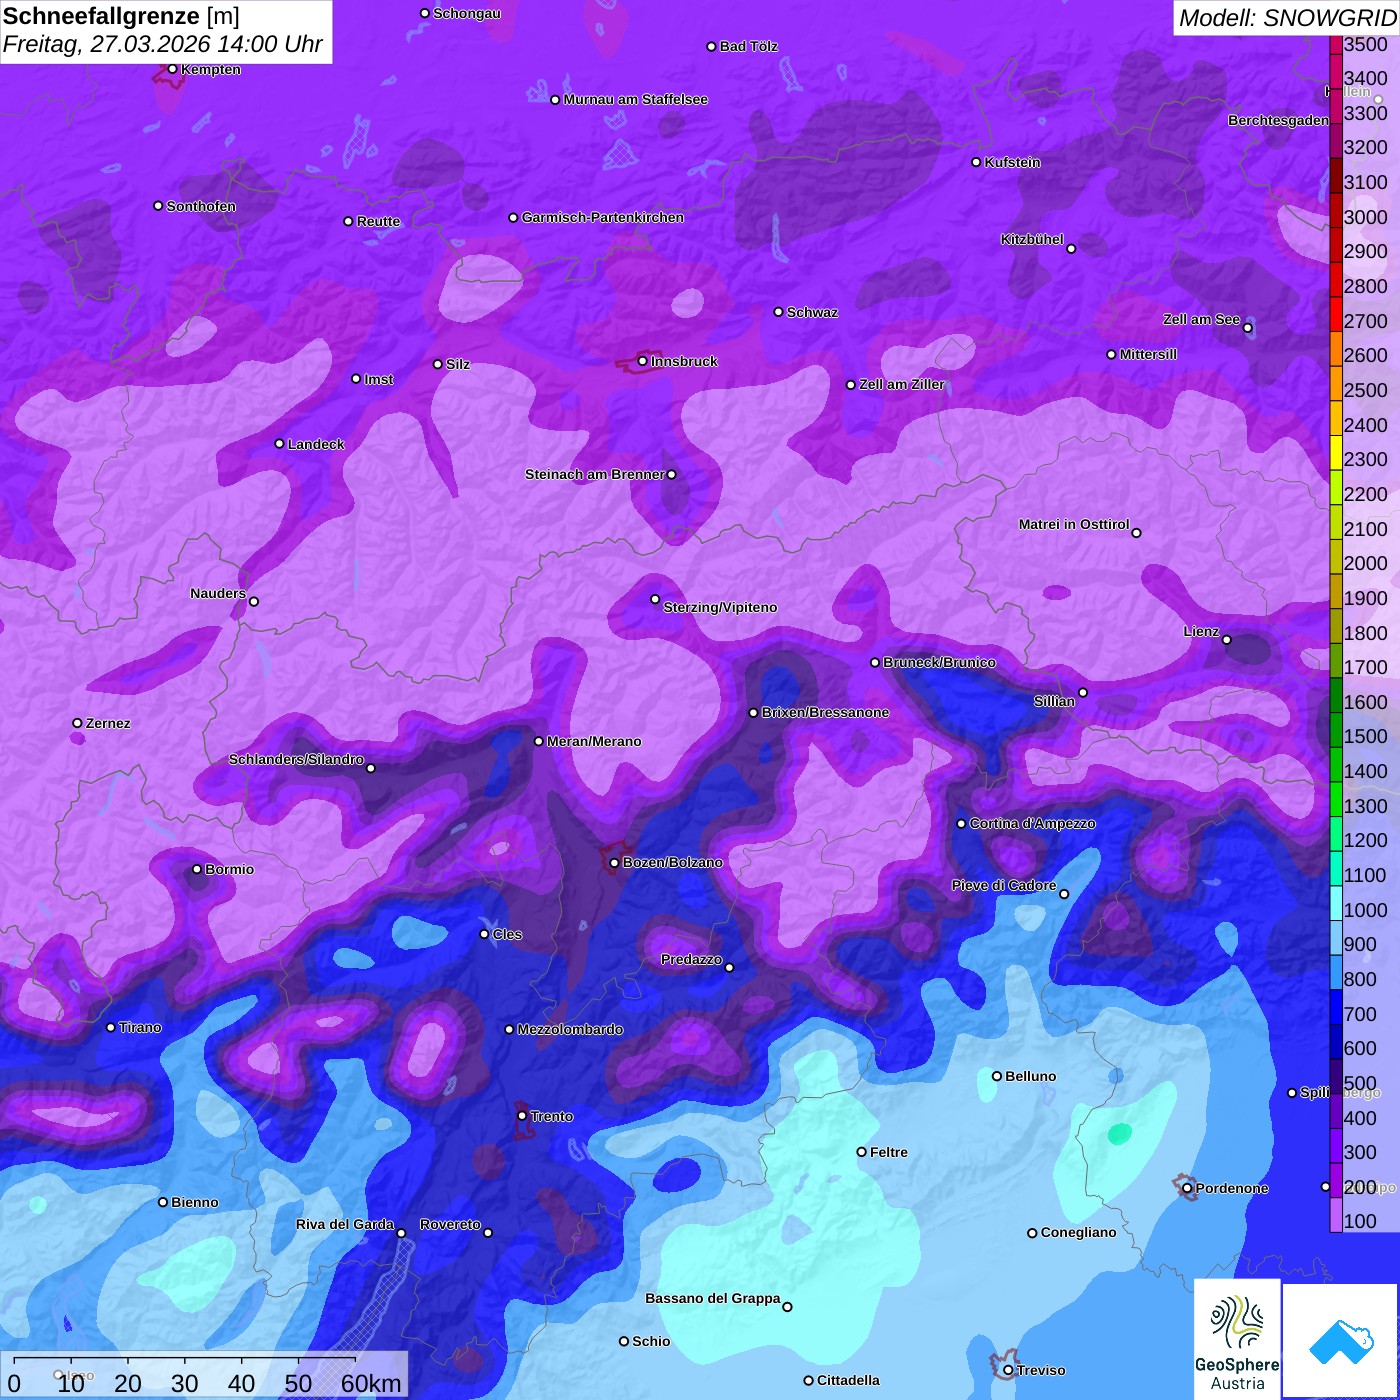Click the Imst label

tap(379, 379)
